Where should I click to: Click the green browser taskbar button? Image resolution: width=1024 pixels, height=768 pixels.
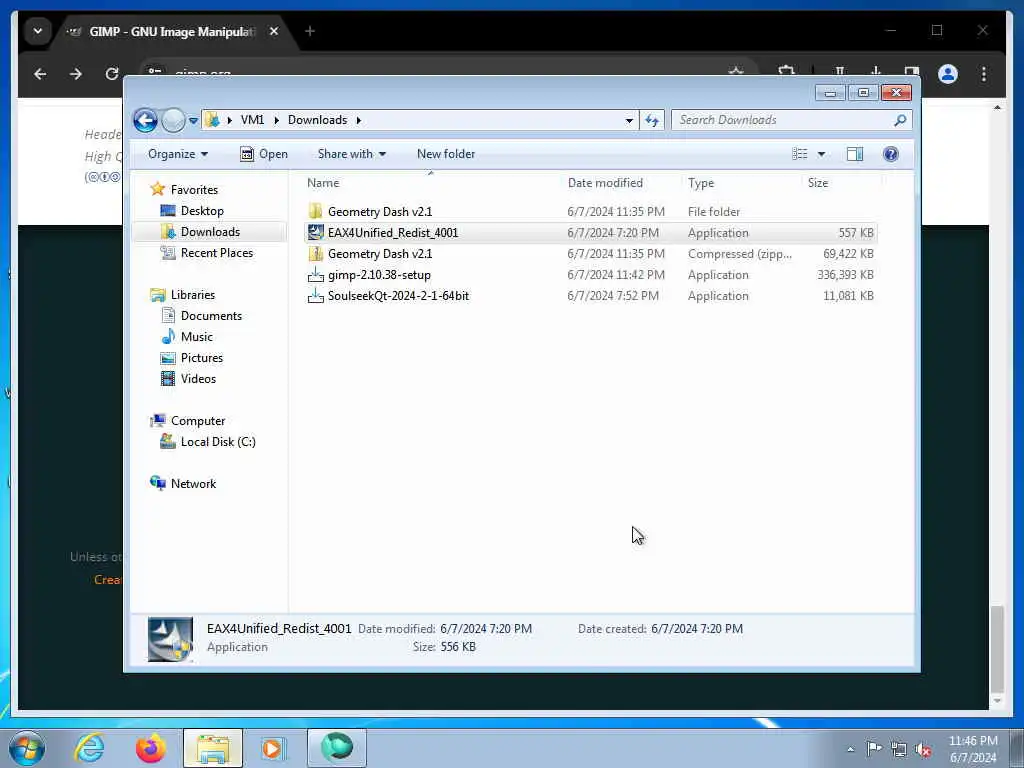pyautogui.click(x=336, y=748)
